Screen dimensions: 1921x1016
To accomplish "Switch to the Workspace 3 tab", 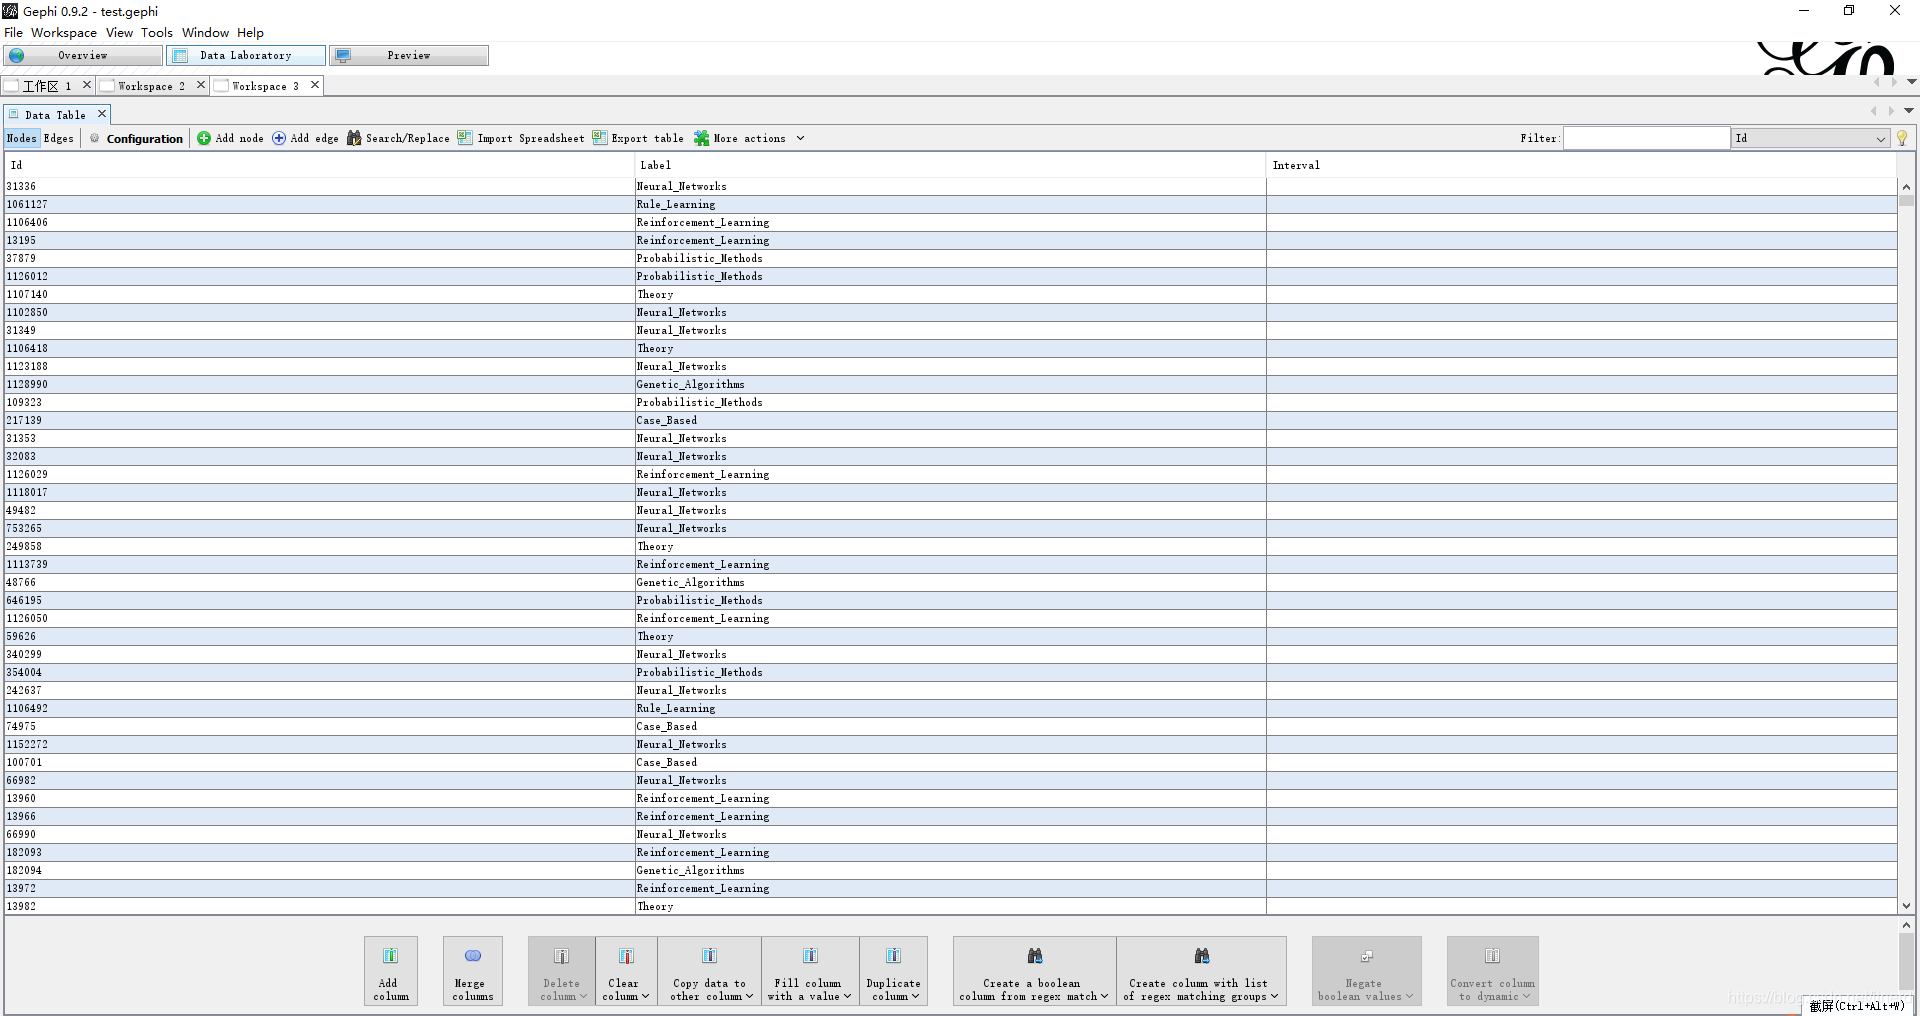I will (265, 86).
